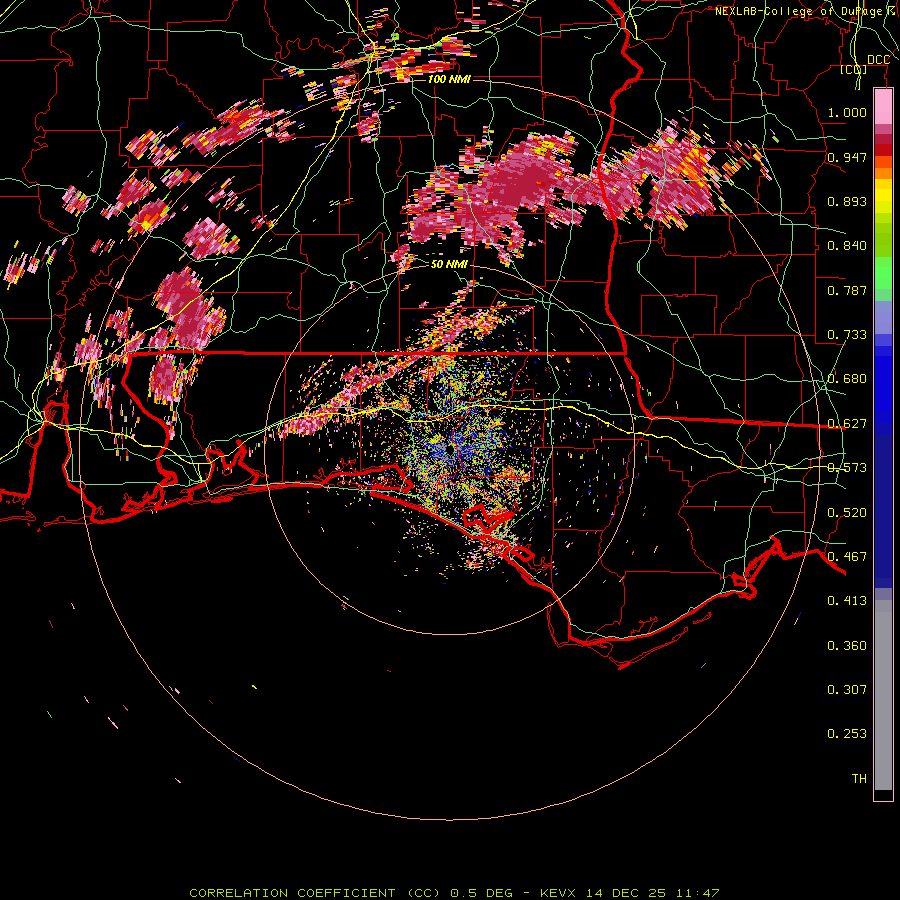Click the 0.413 legend value
This screenshot has height=900, width=900.
click(x=847, y=601)
